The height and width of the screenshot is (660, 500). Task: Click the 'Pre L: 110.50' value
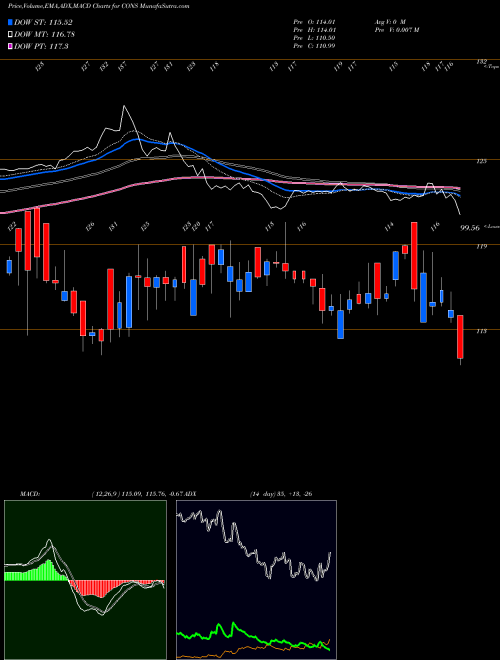314,37
